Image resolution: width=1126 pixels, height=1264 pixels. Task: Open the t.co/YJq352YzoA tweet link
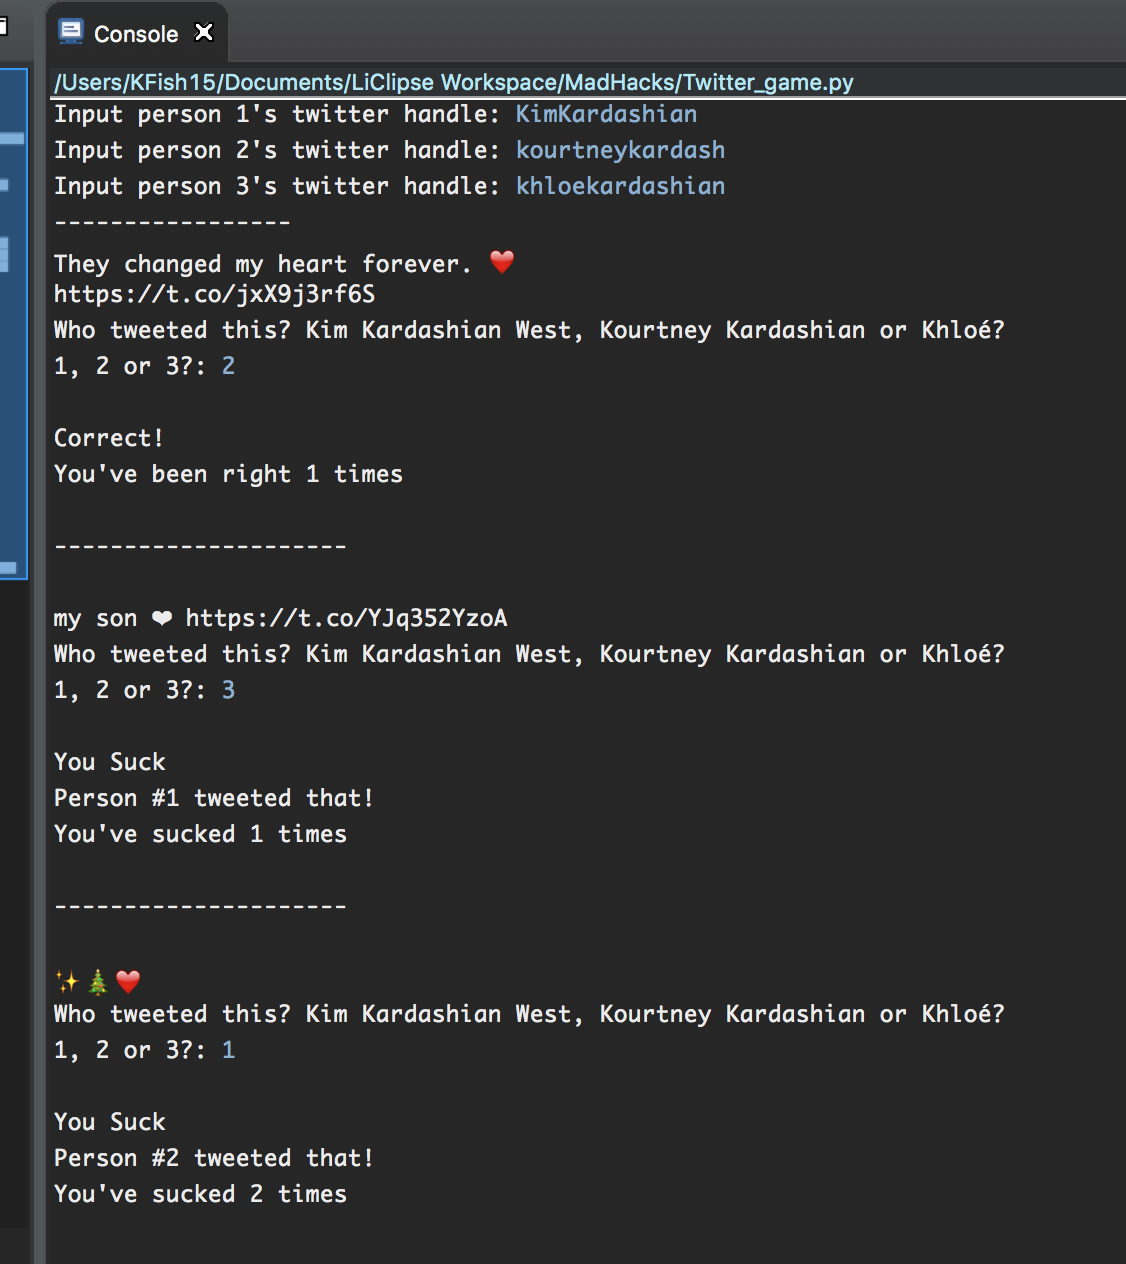[346, 618]
